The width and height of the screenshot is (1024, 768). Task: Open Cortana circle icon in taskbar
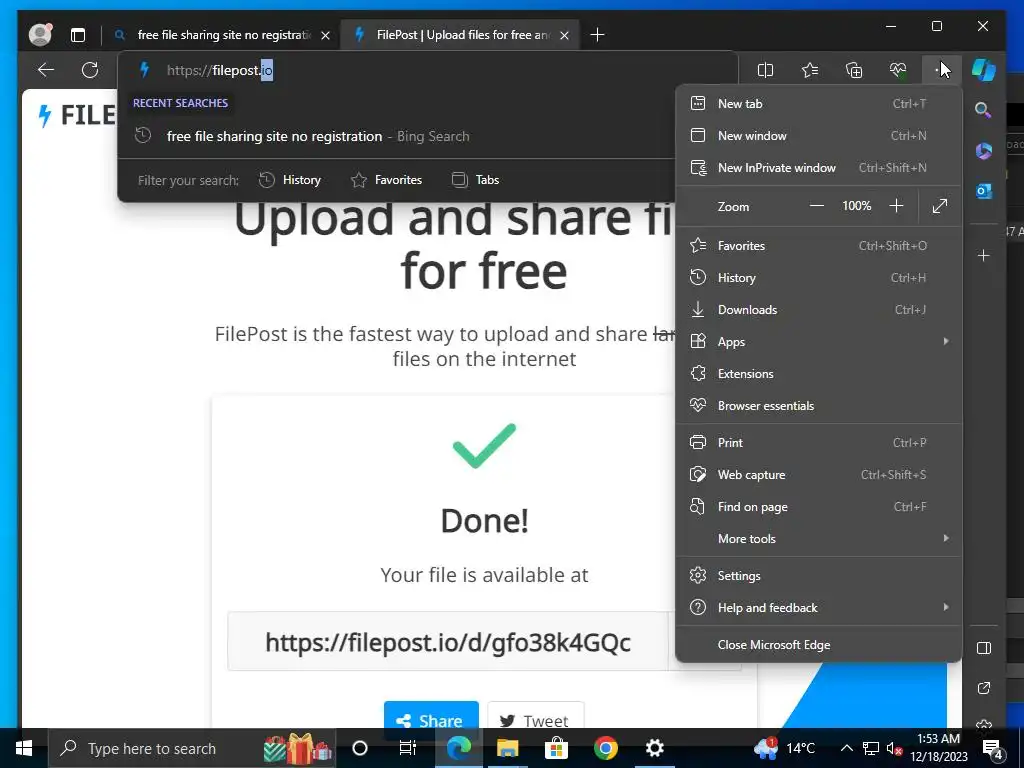point(360,748)
